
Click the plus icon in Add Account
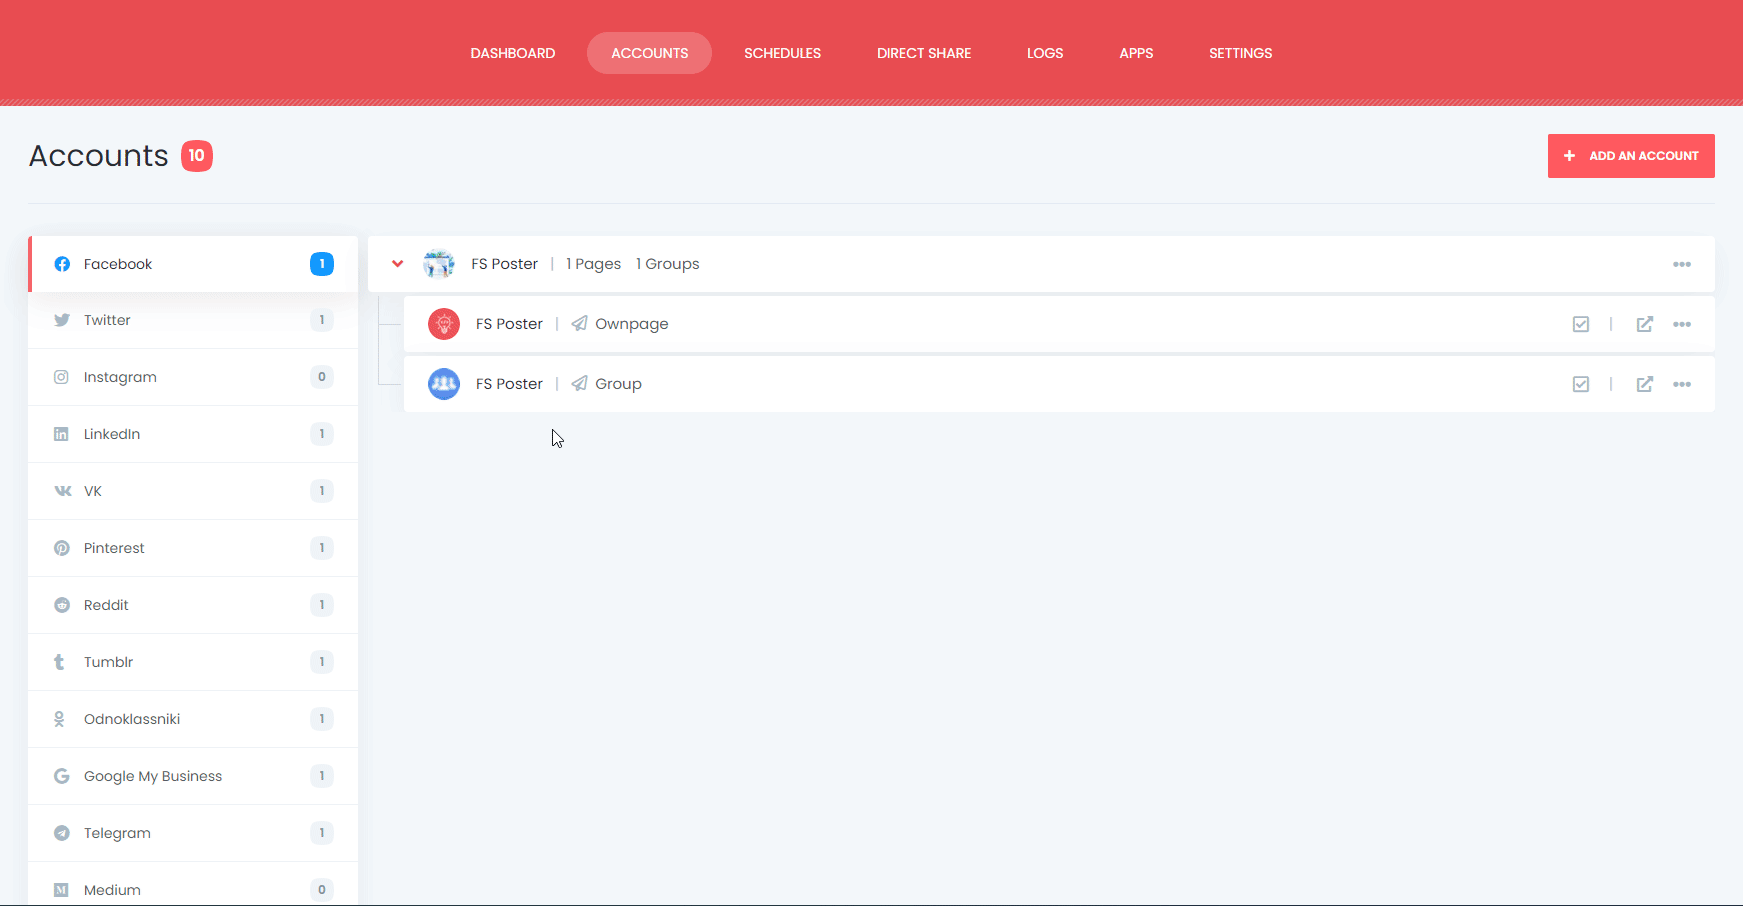(x=1569, y=156)
